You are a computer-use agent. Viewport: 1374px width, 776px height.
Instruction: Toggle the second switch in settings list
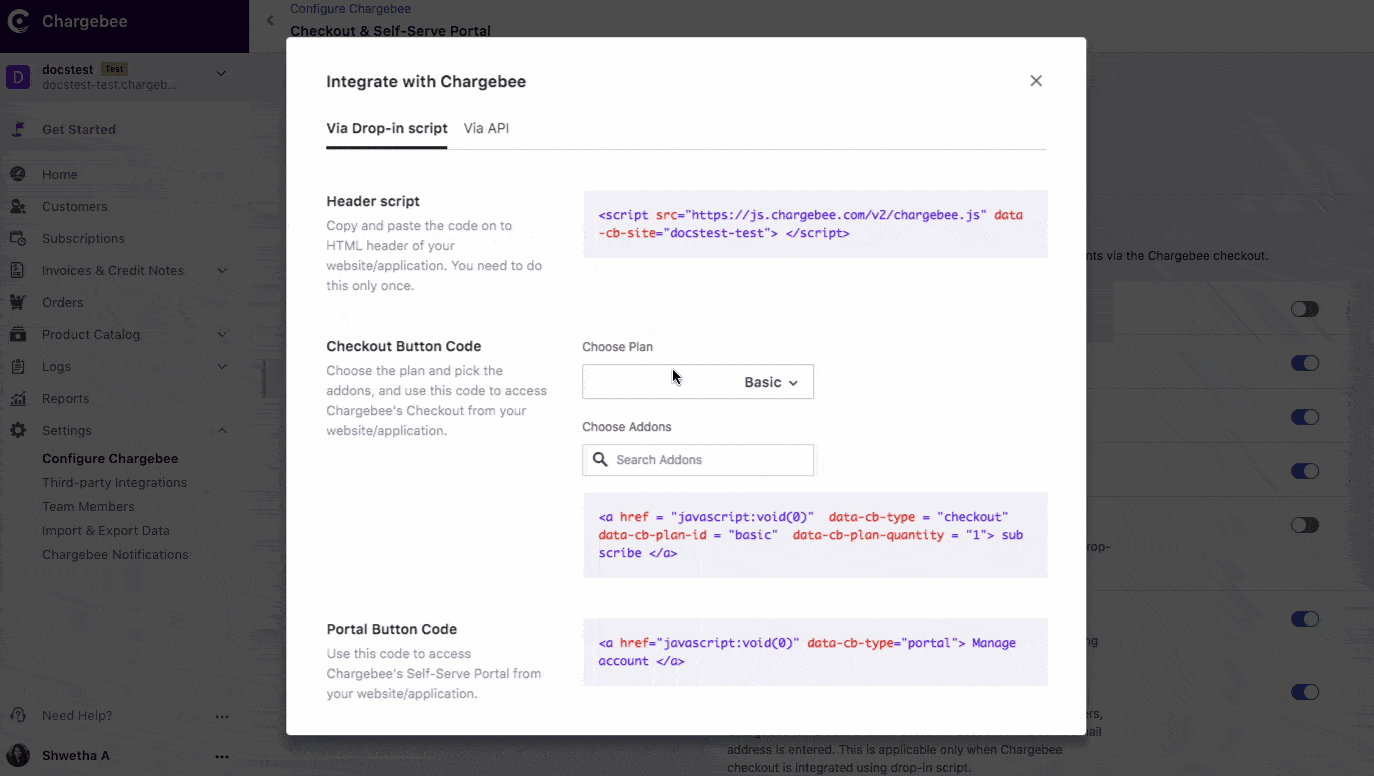[1304, 364]
